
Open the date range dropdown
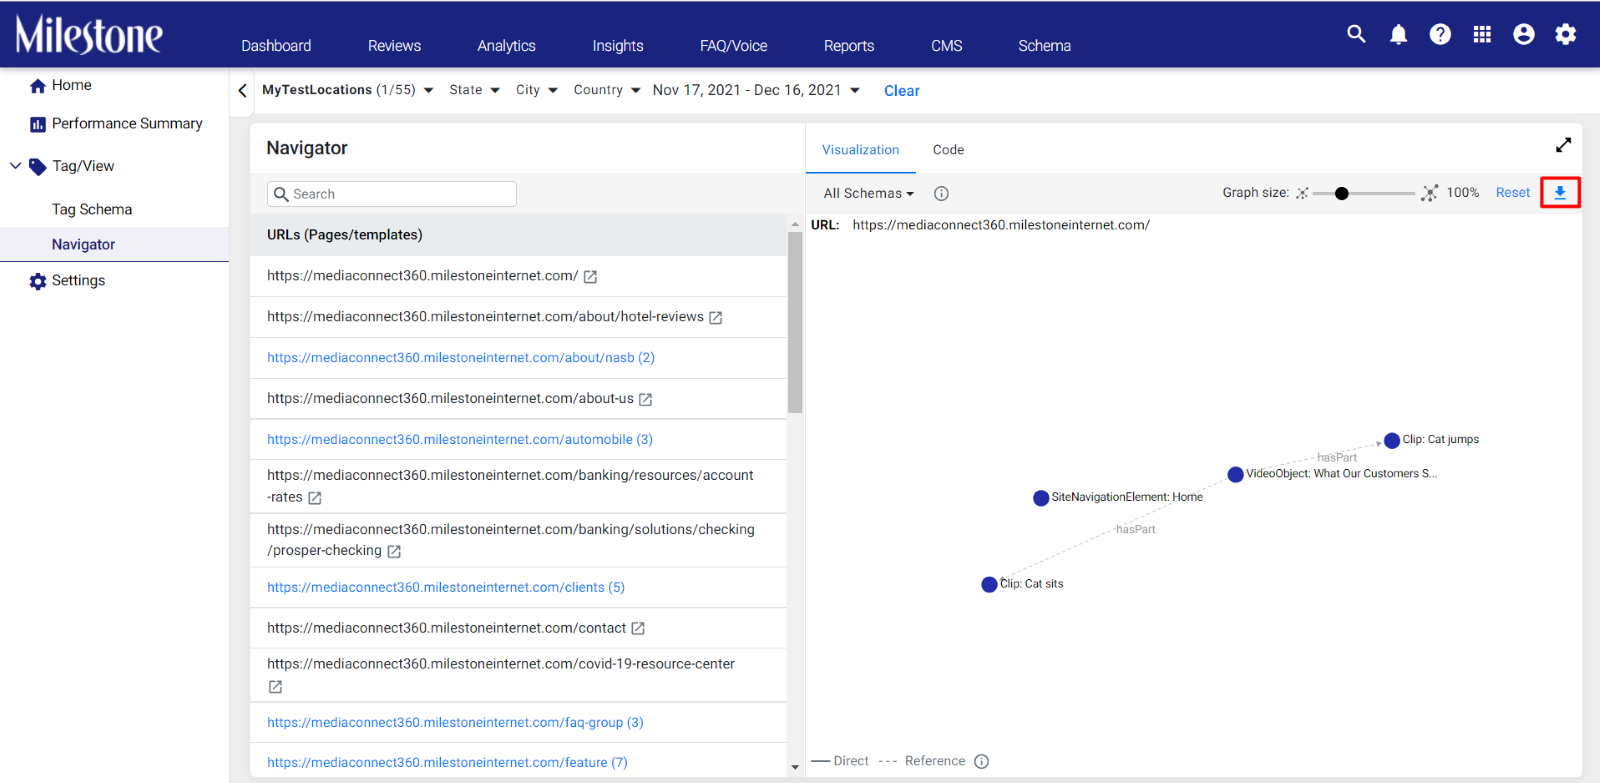click(757, 90)
